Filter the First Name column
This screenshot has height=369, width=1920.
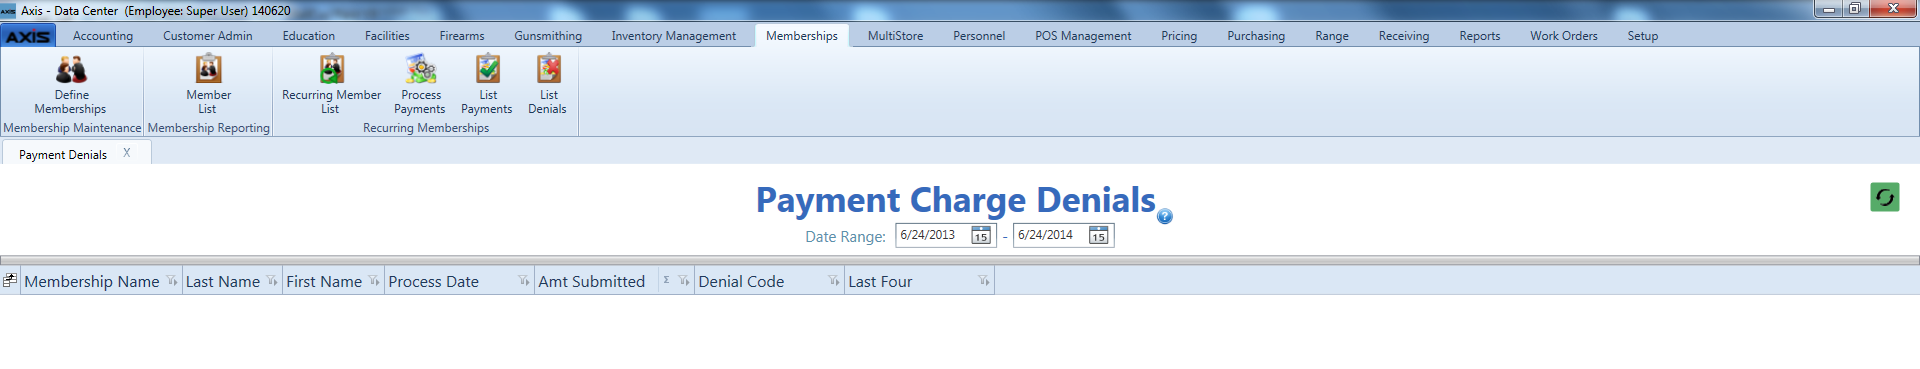(374, 281)
